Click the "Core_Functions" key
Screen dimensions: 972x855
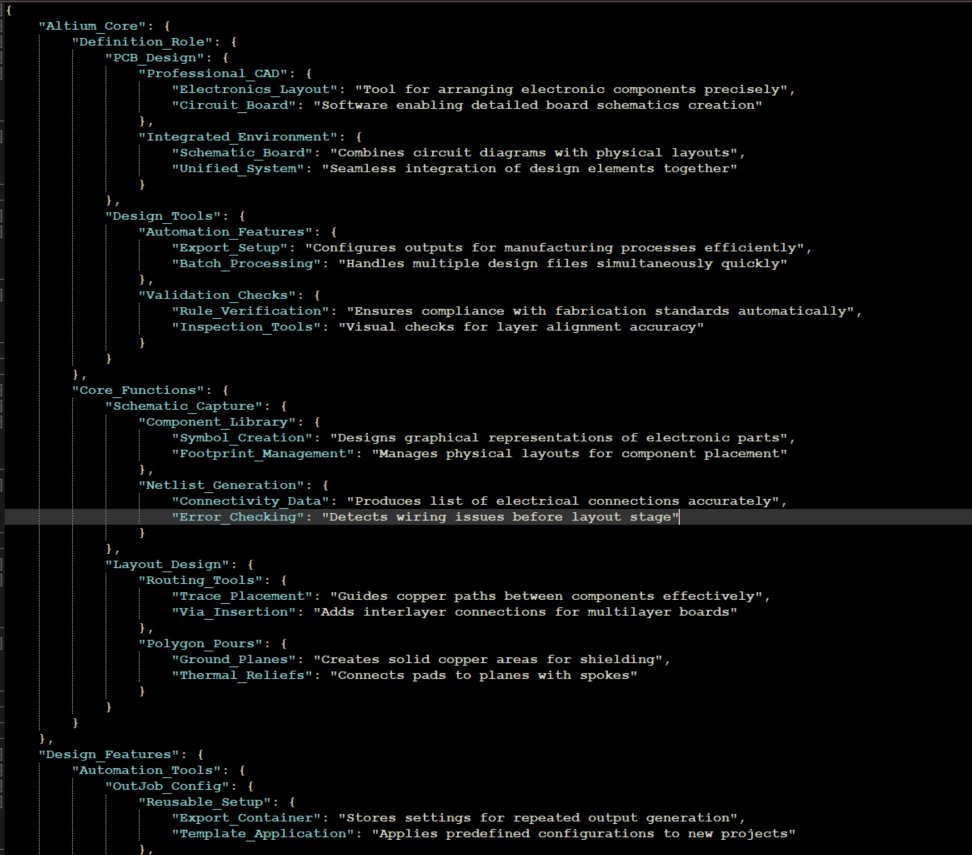(138, 391)
